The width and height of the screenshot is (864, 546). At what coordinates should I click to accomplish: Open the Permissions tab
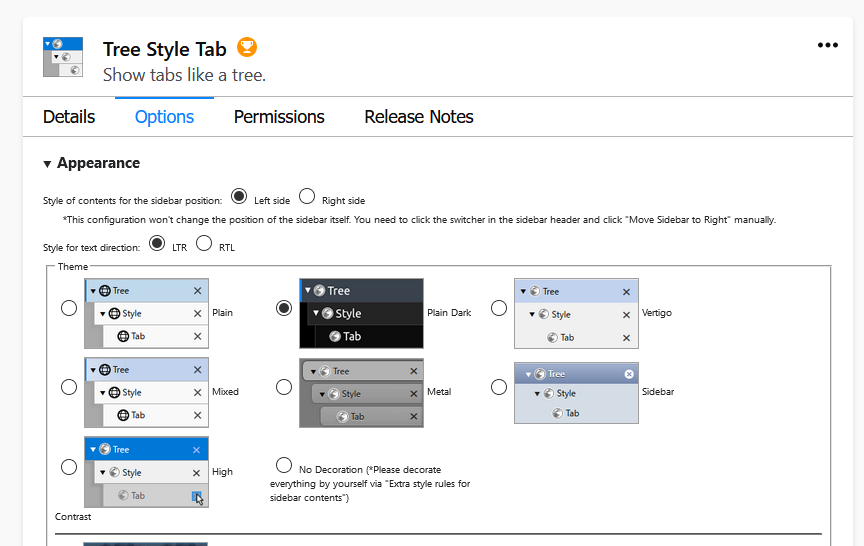(x=279, y=117)
